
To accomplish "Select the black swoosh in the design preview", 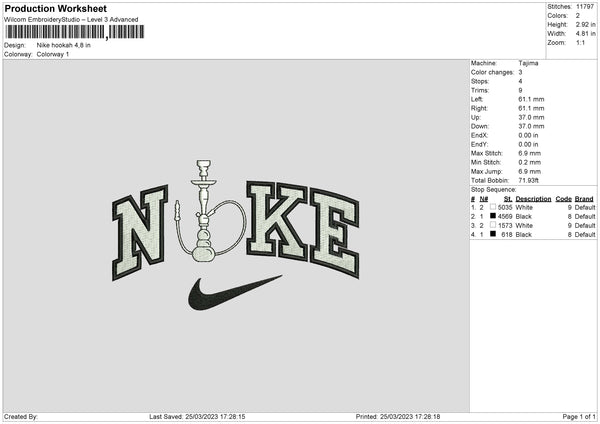I will coord(235,292).
